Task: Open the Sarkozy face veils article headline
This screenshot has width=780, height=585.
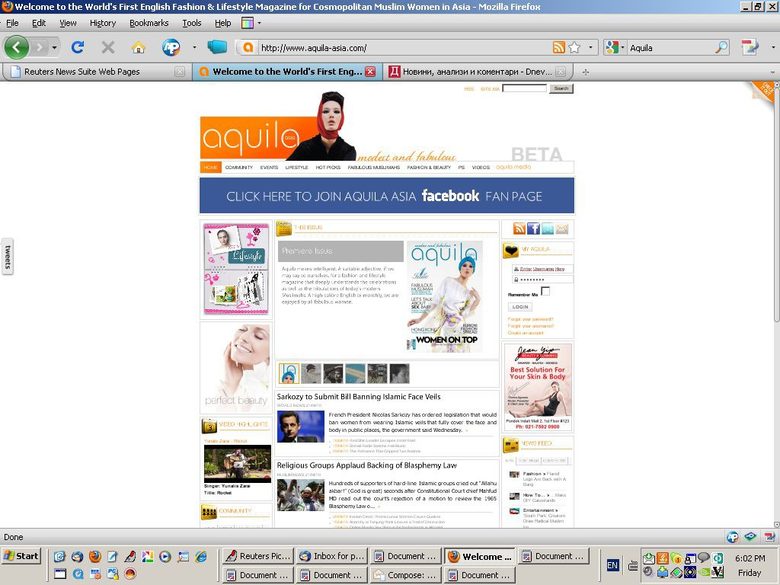Action: [x=359, y=396]
